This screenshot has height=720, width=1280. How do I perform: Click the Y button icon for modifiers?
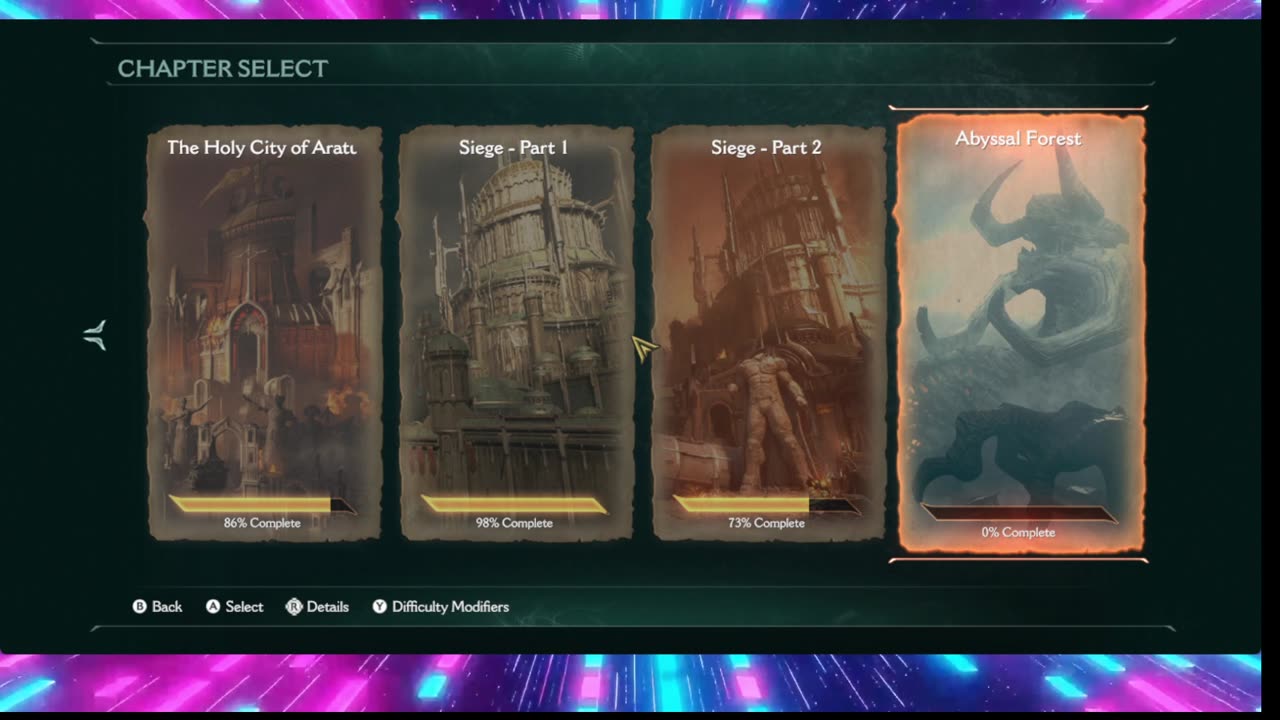click(x=379, y=607)
